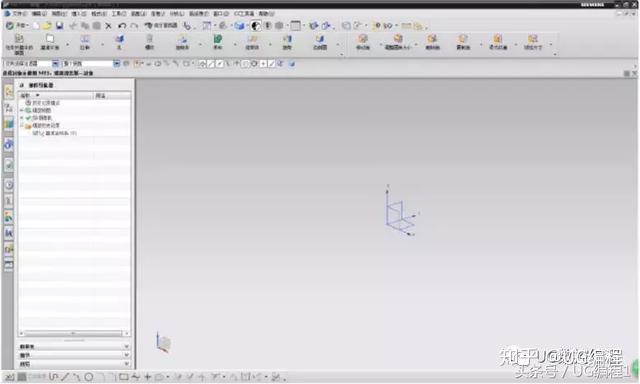This screenshot has height=384, width=640.
Task: Select the Arc tool in sketch toolbar
Action: 76,377
